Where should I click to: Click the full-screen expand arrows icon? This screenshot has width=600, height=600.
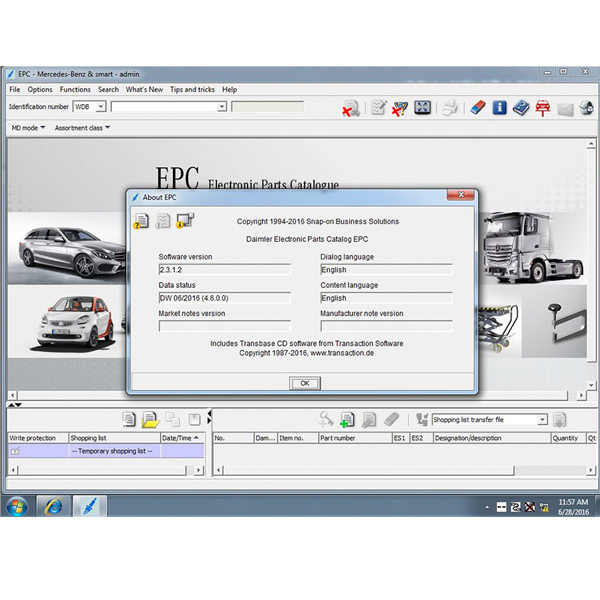point(422,108)
